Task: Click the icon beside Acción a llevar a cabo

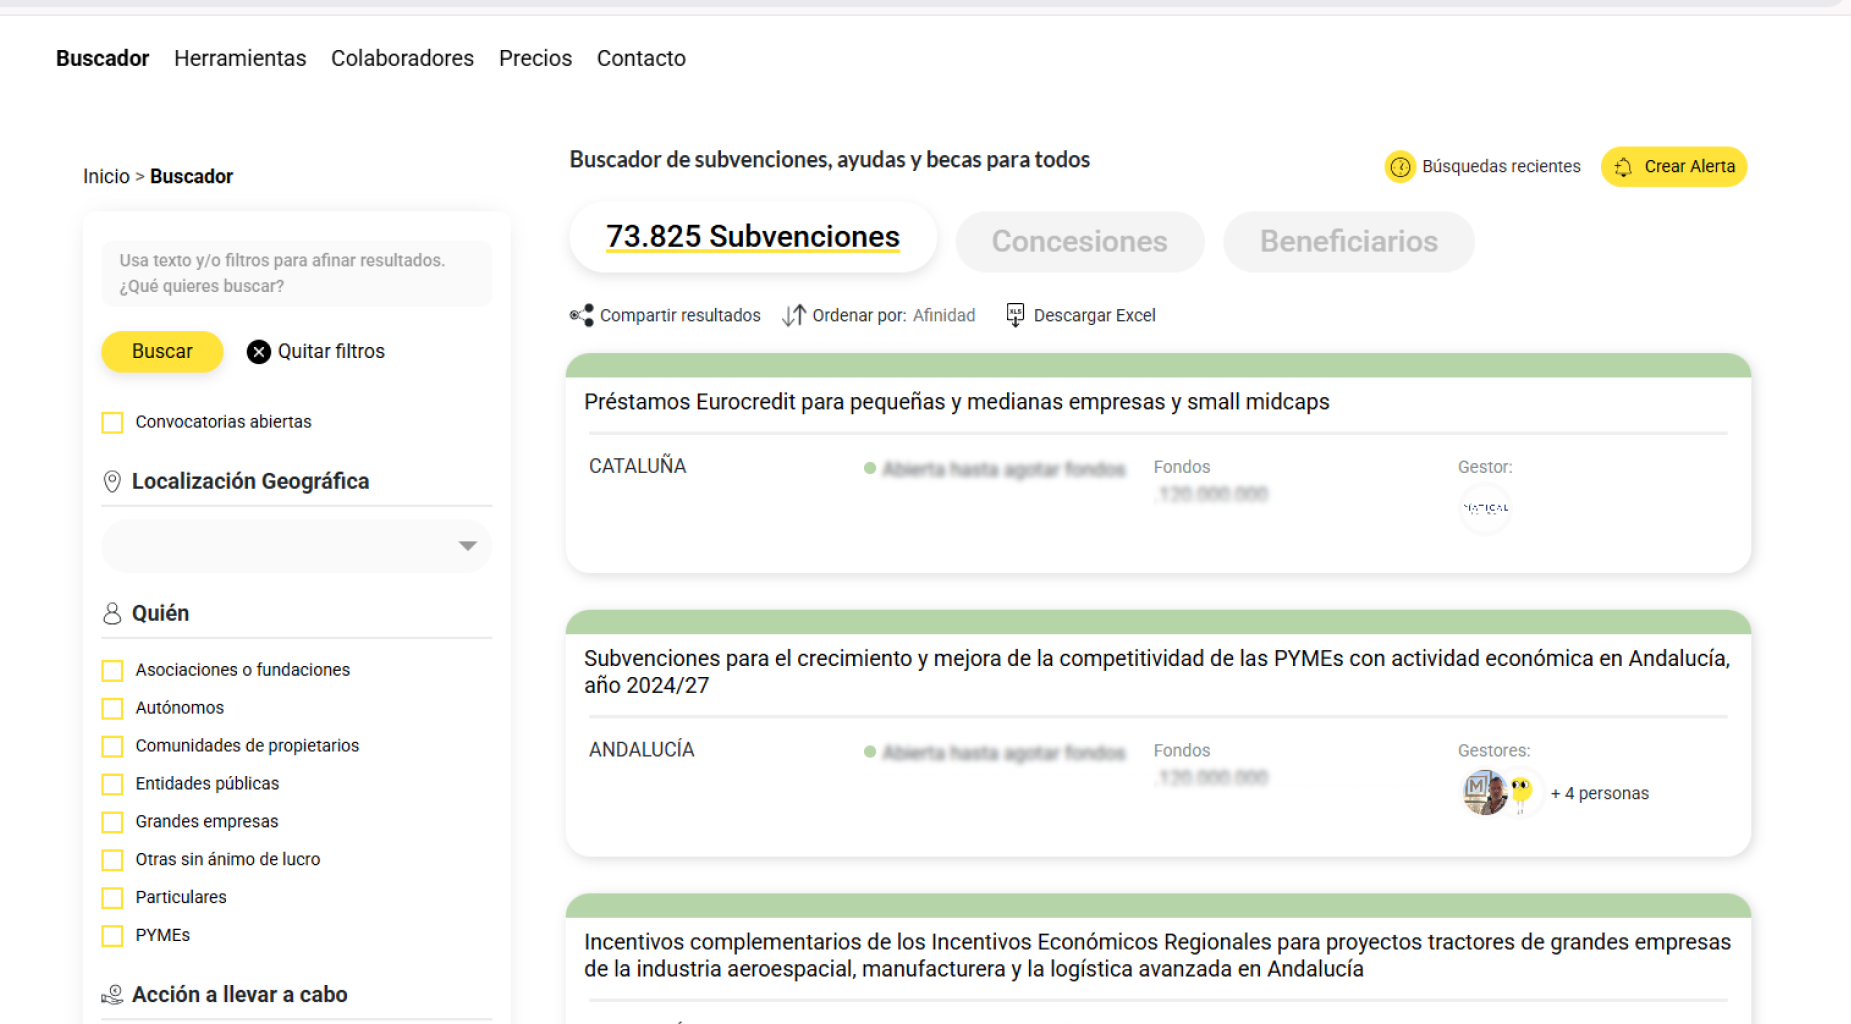Action: 111,993
